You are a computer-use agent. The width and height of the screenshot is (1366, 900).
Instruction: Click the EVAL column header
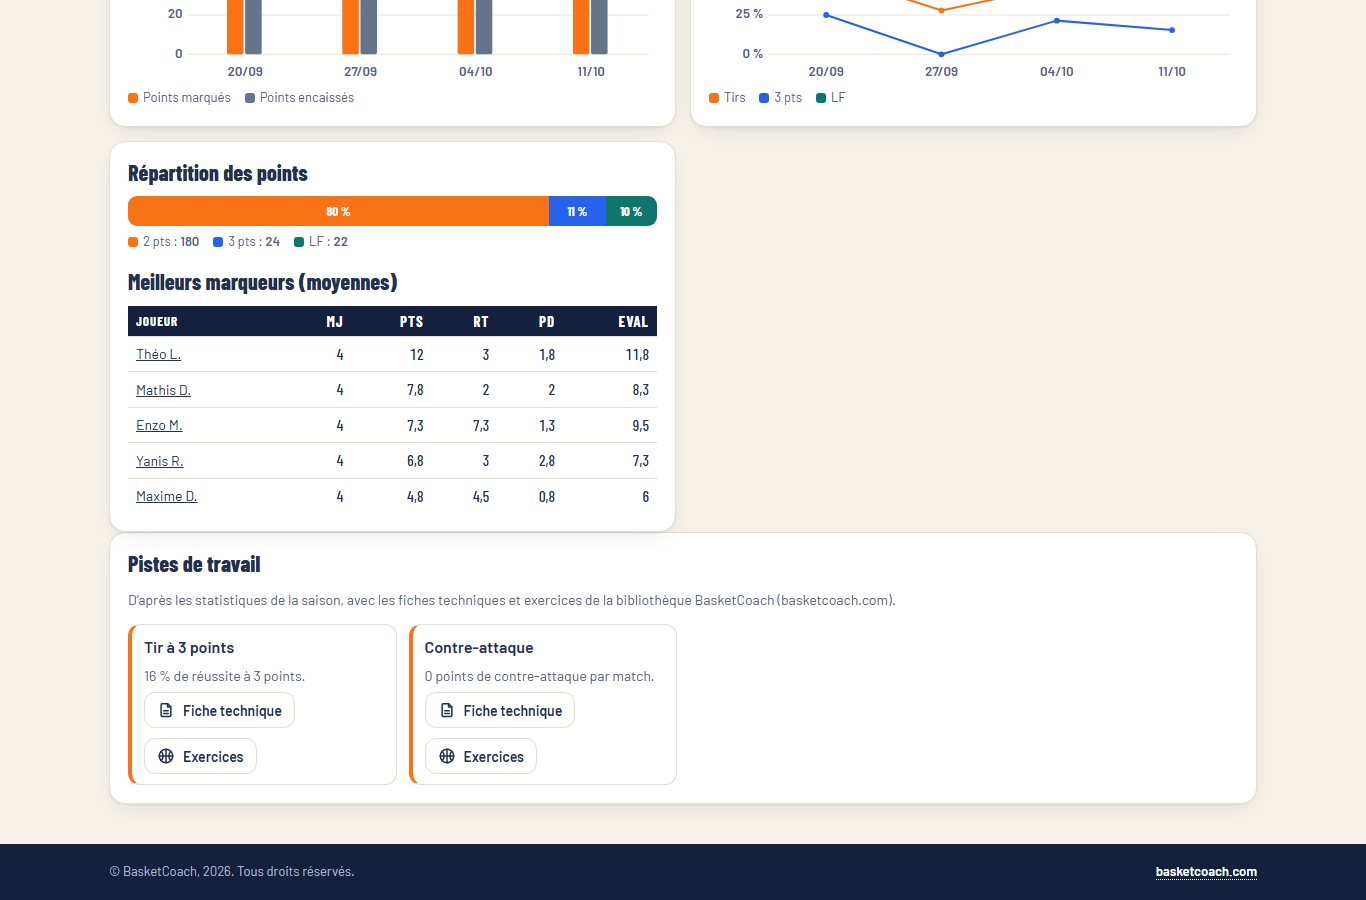coord(633,322)
